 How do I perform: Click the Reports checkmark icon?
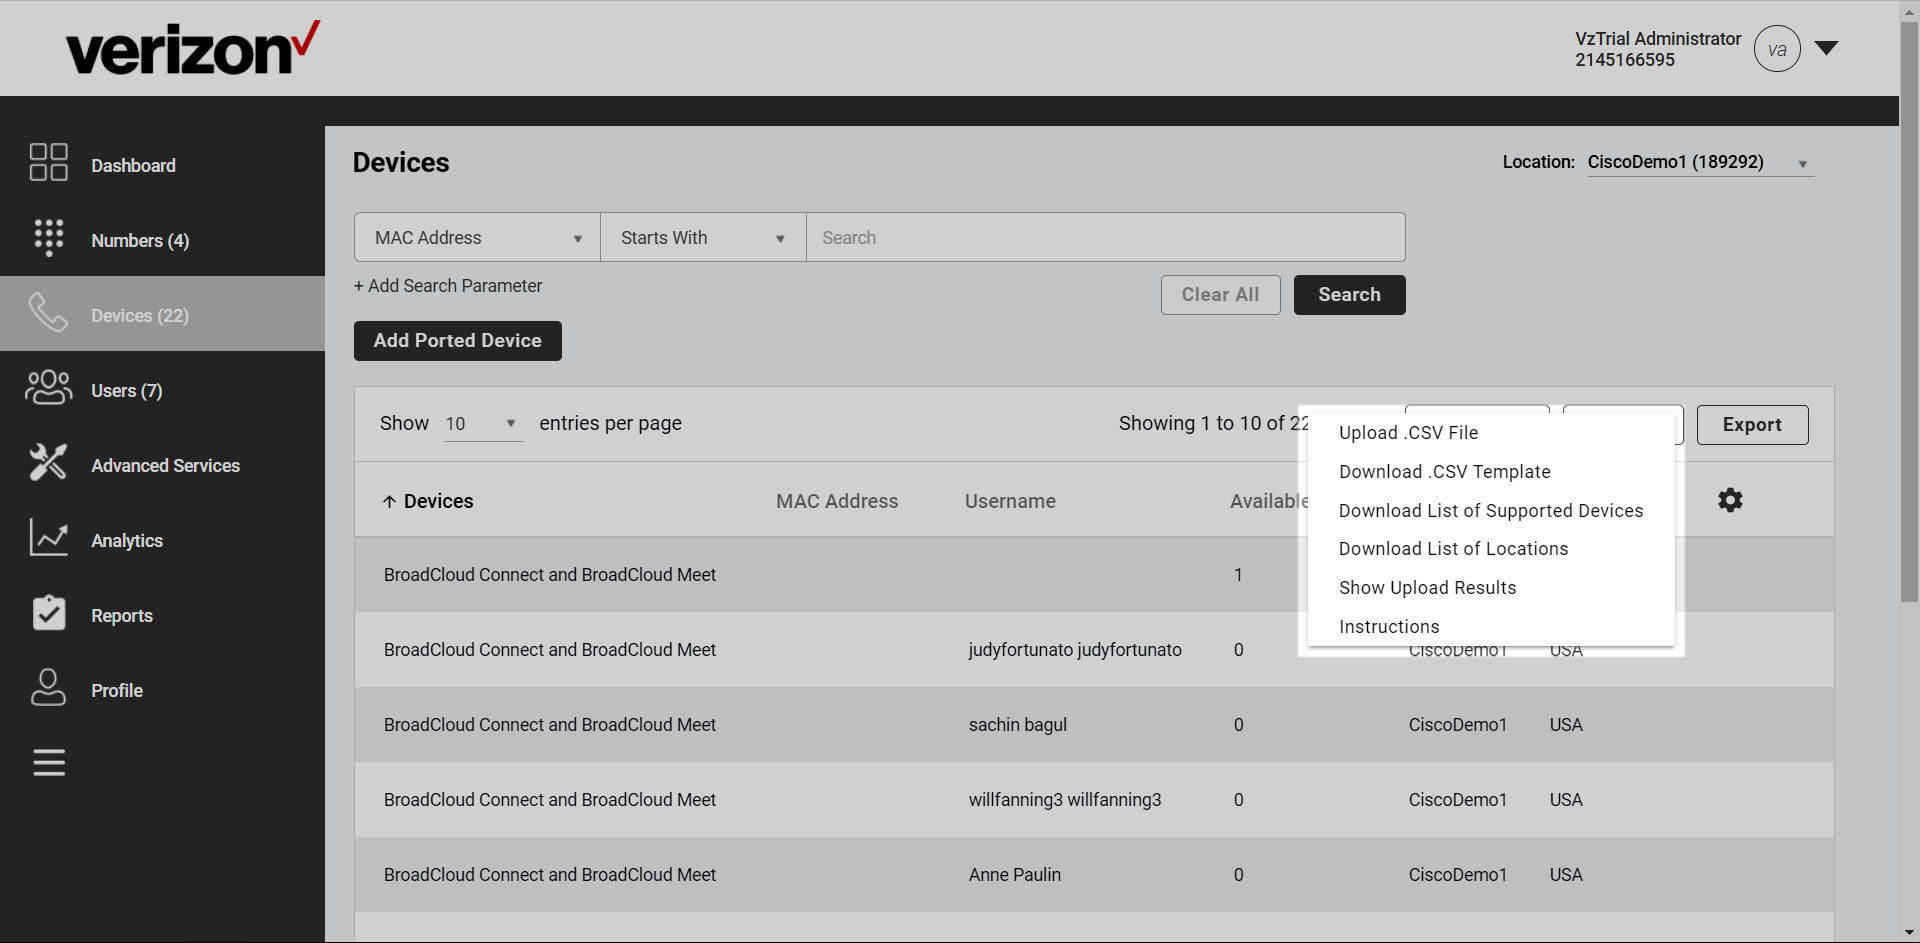coord(48,613)
